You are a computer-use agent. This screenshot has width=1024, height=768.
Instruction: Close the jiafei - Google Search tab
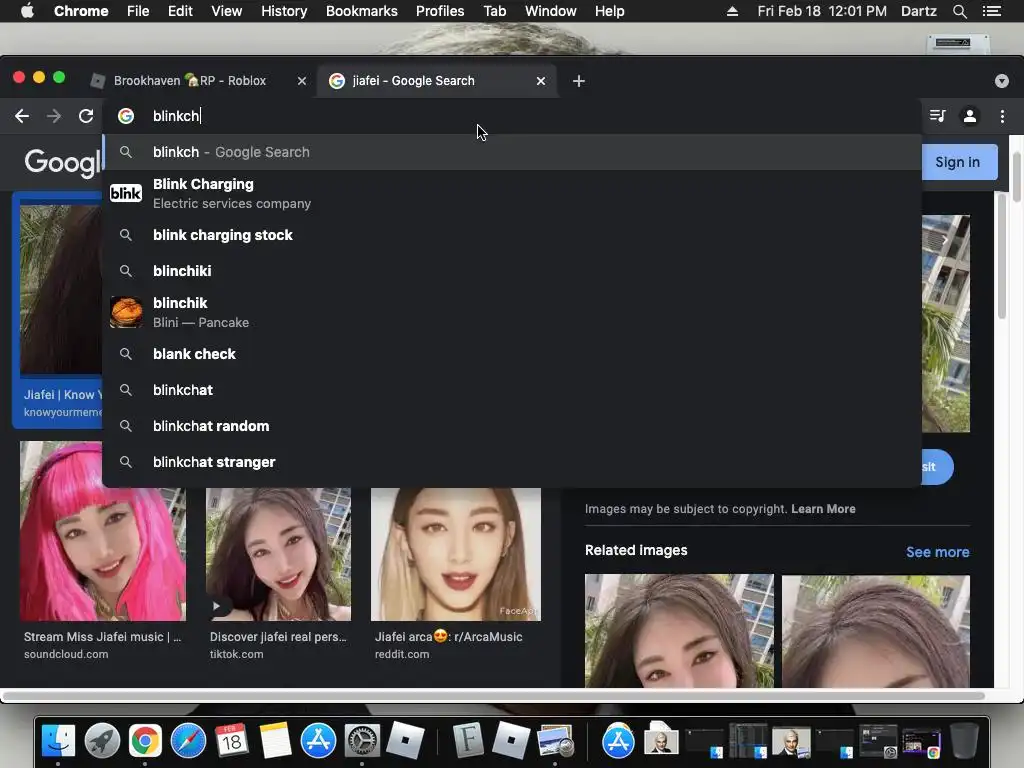tap(541, 81)
